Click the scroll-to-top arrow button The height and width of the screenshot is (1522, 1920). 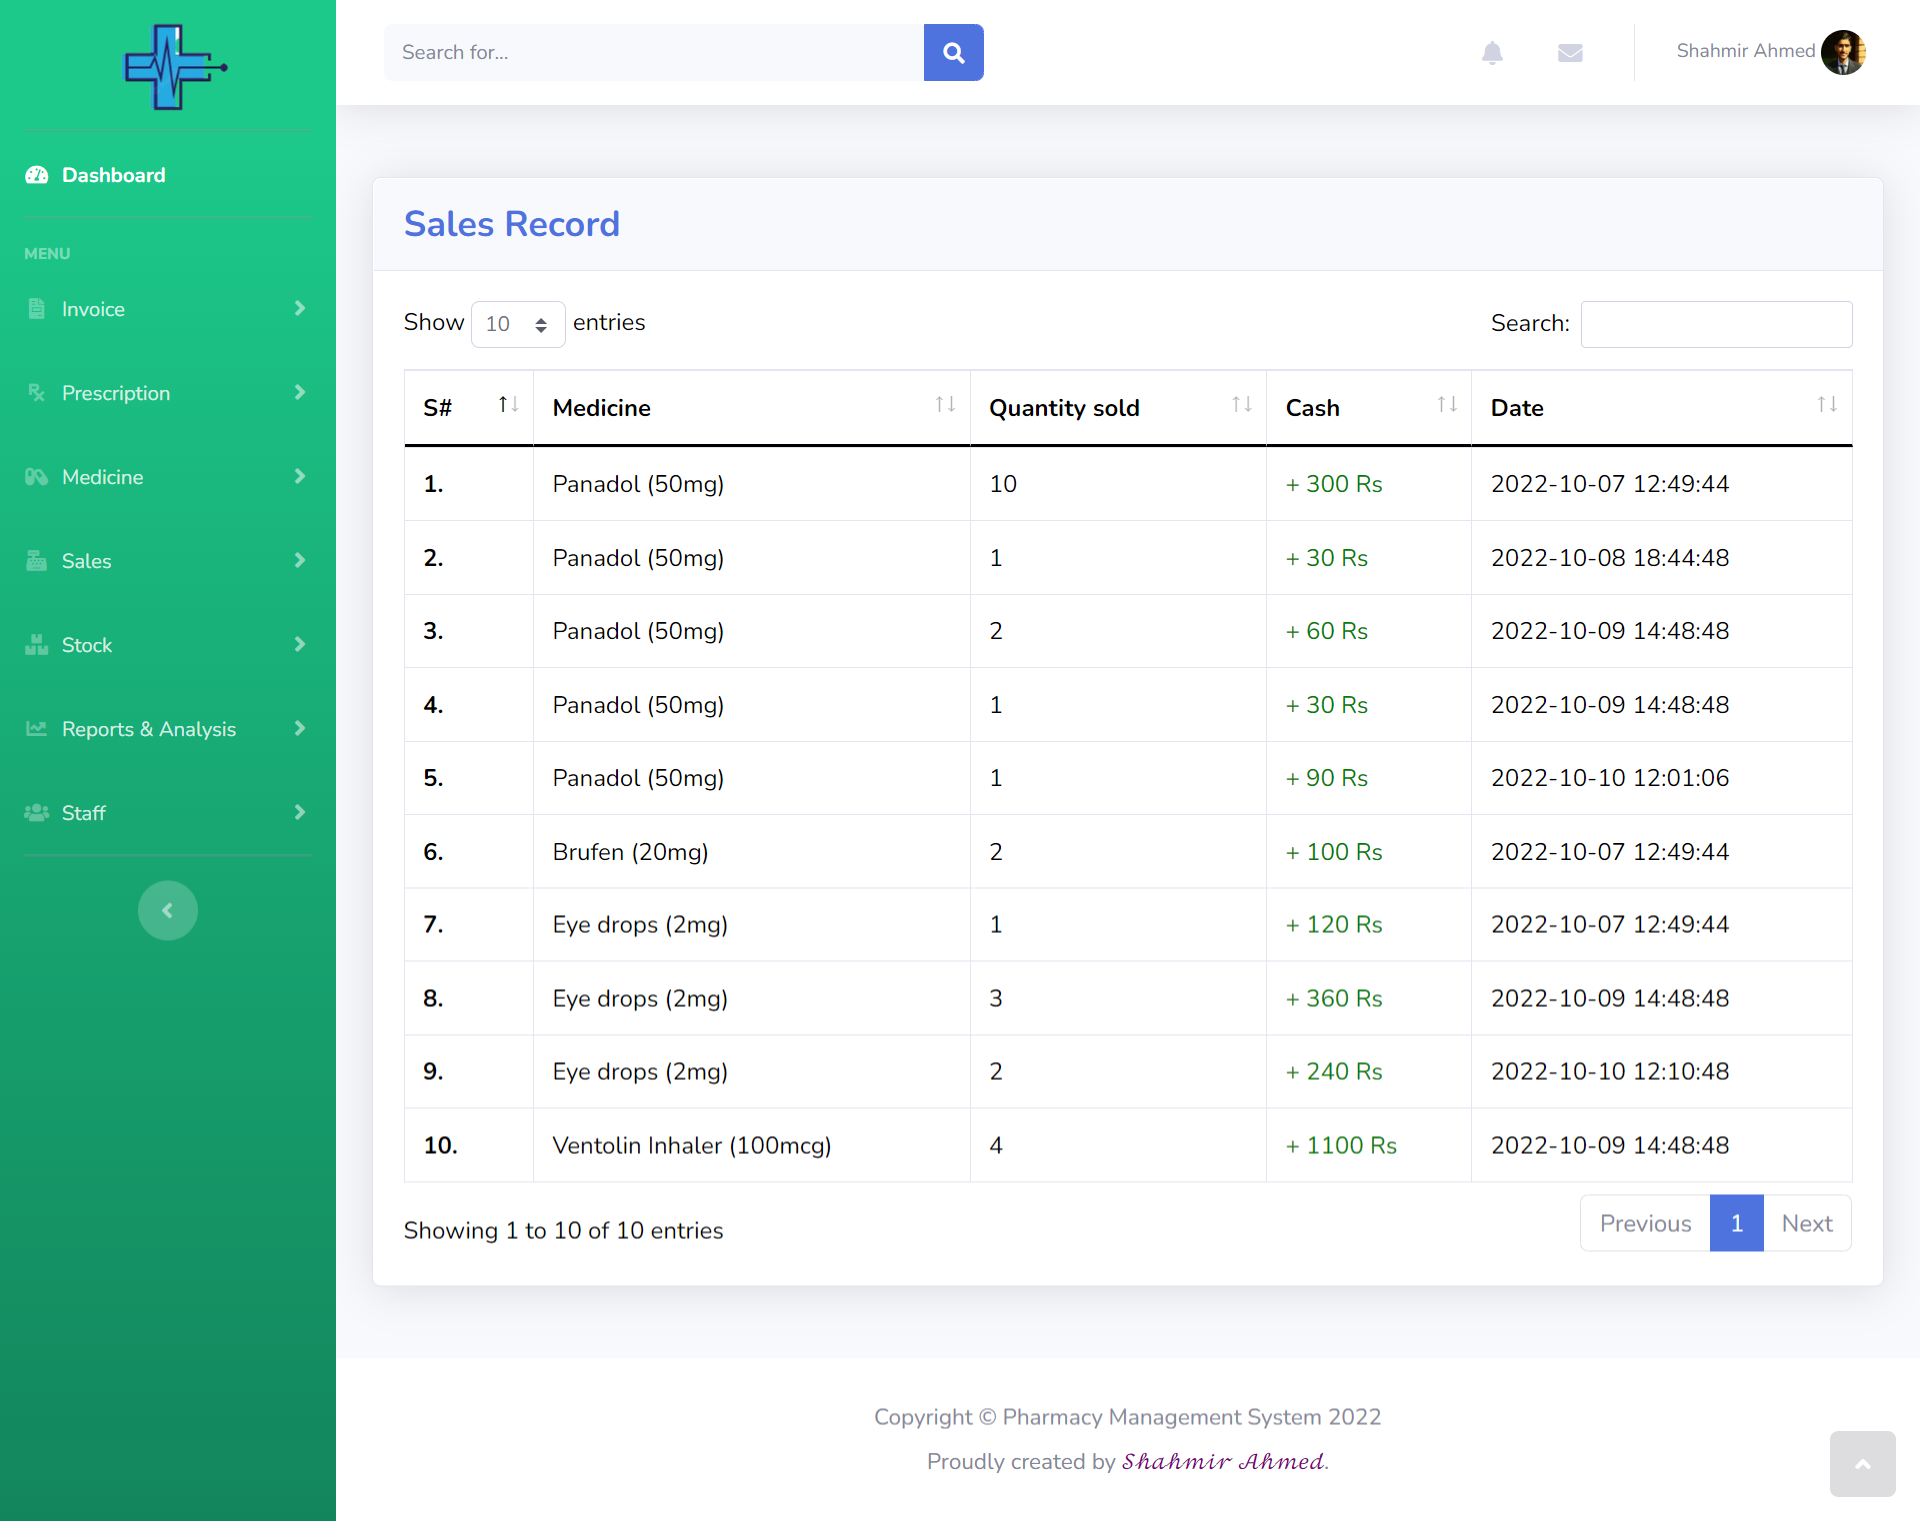point(1862,1464)
